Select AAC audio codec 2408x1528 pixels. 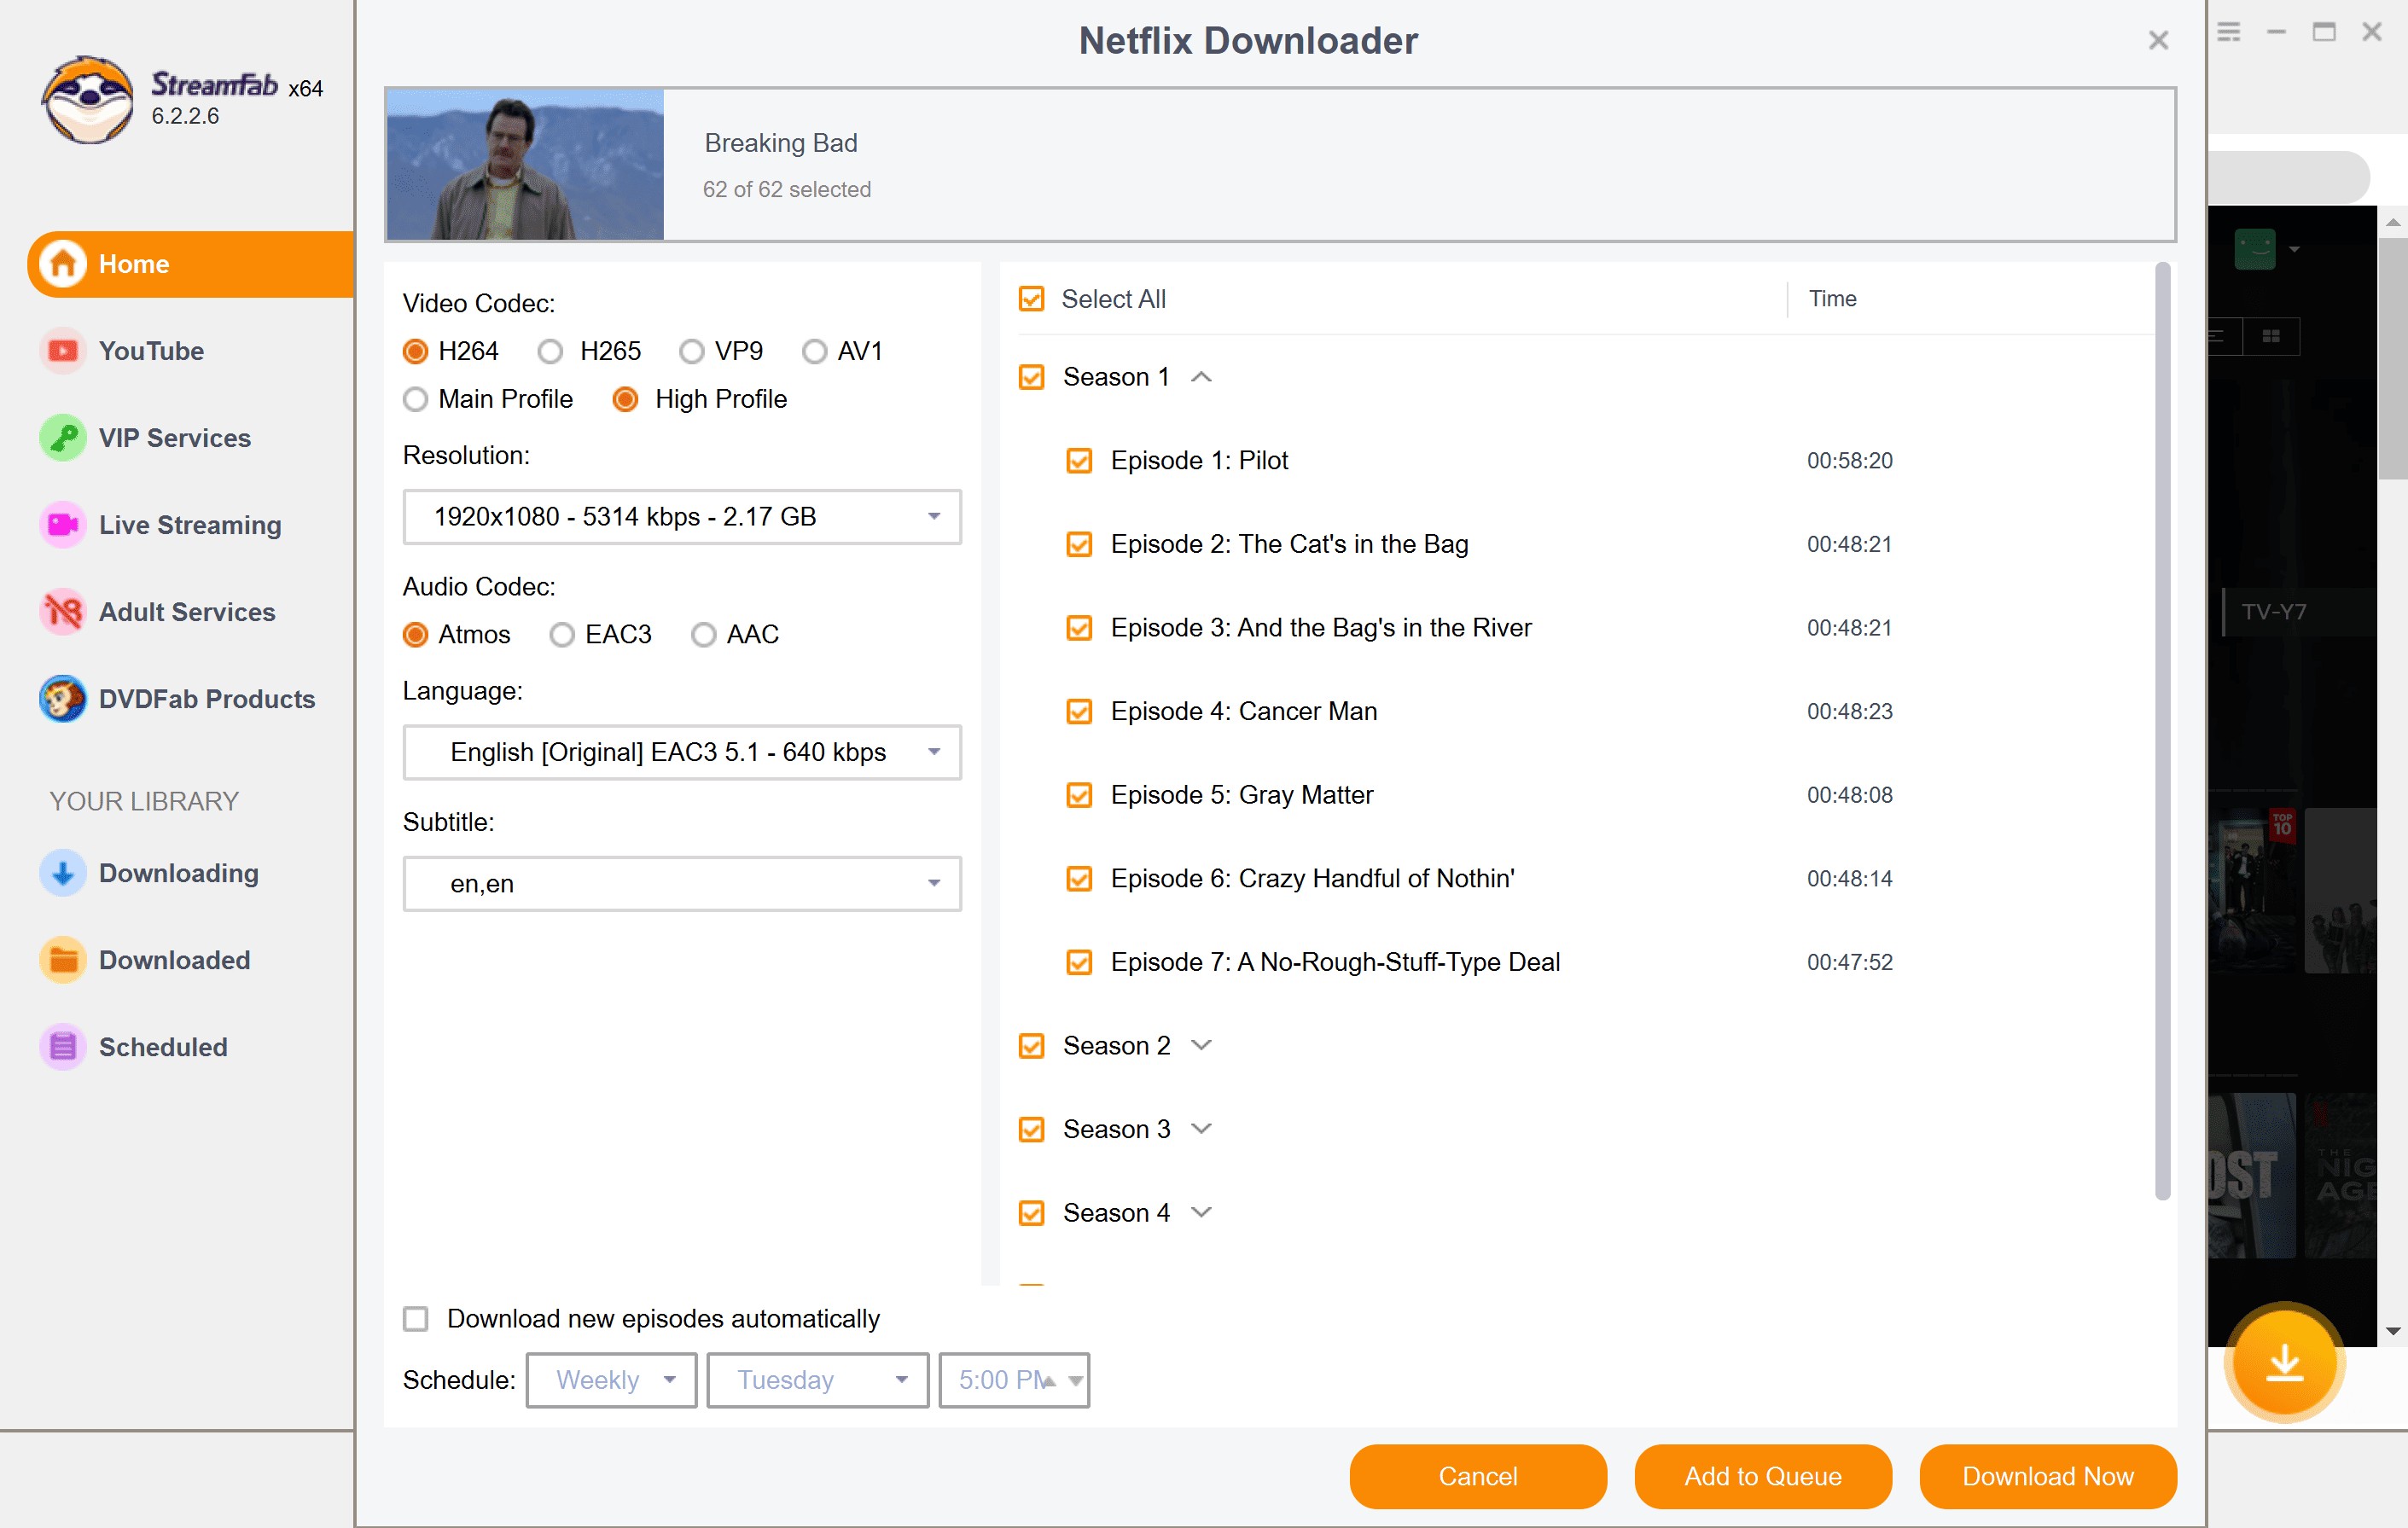[703, 635]
